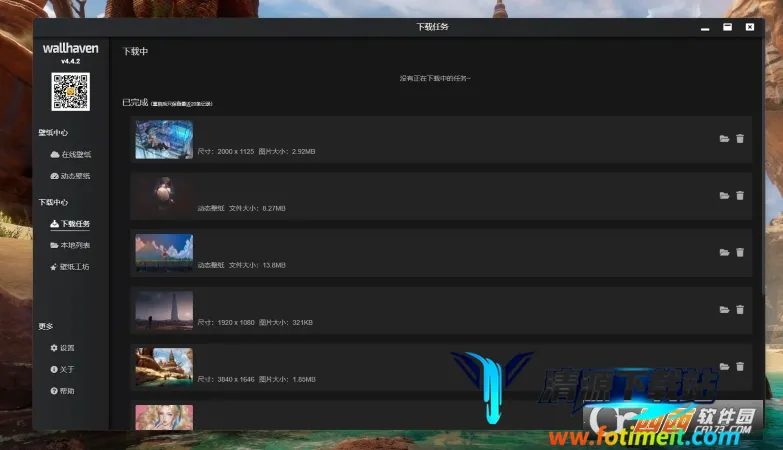Select 下载任务 in the sidebar

70,224
